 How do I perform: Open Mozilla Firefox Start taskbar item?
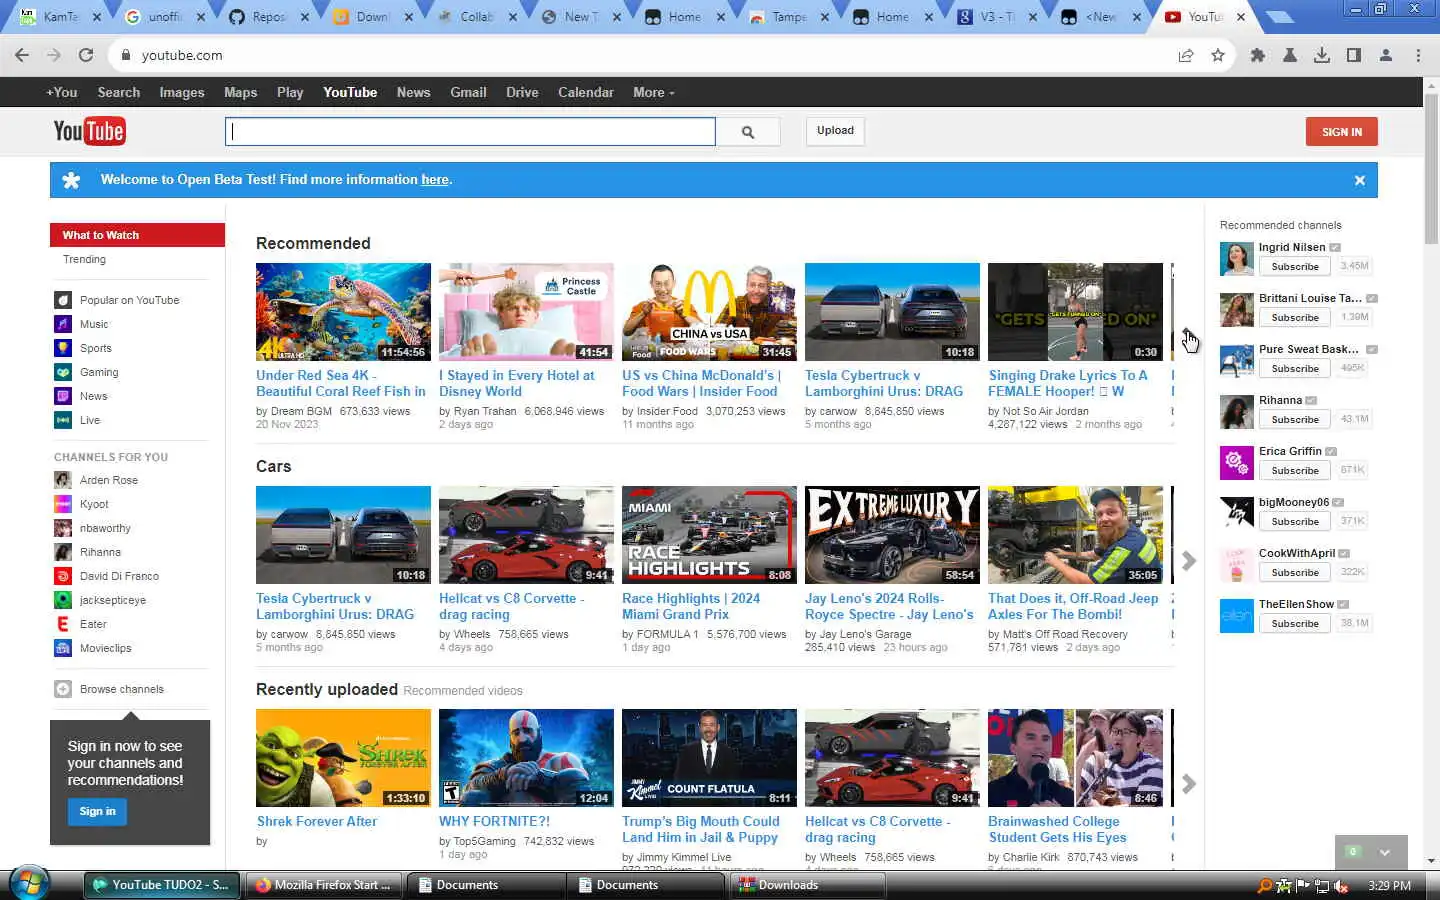tap(324, 885)
